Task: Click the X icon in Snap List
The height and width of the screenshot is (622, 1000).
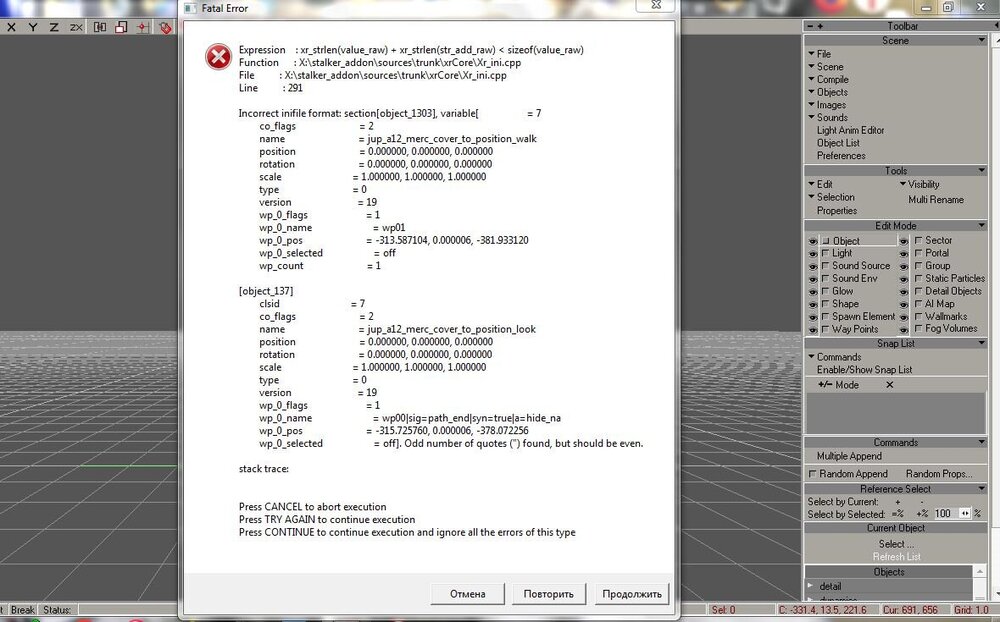Action: tap(889, 385)
